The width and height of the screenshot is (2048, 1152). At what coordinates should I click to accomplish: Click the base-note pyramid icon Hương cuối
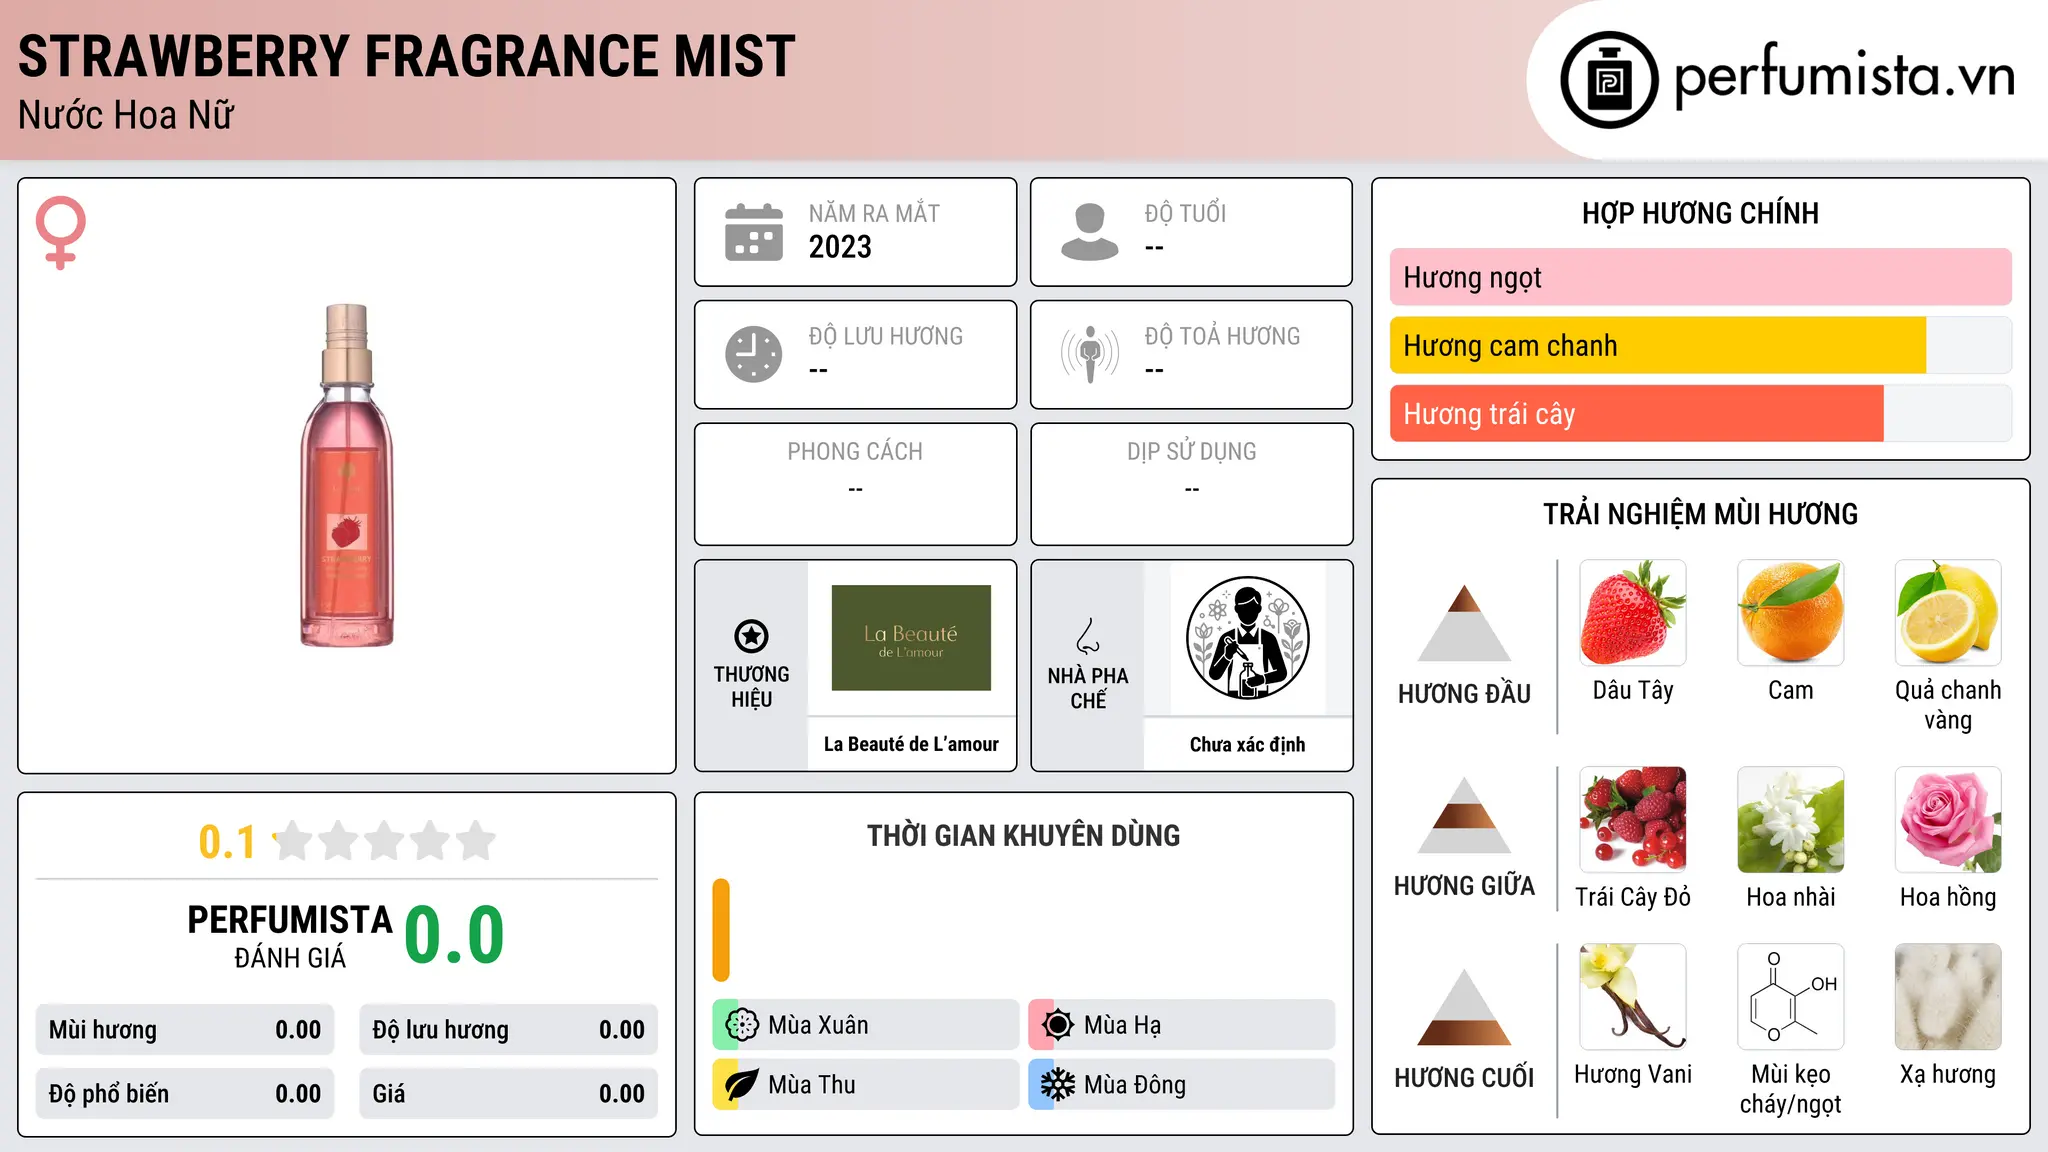(x=1465, y=1008)
